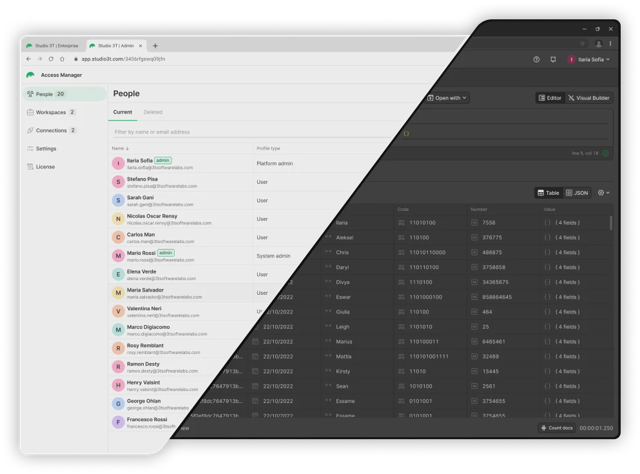Click Rosy Remblant's avatar
Image resolution: width=640 pixels, height=474 pixels.
[118, 349]
